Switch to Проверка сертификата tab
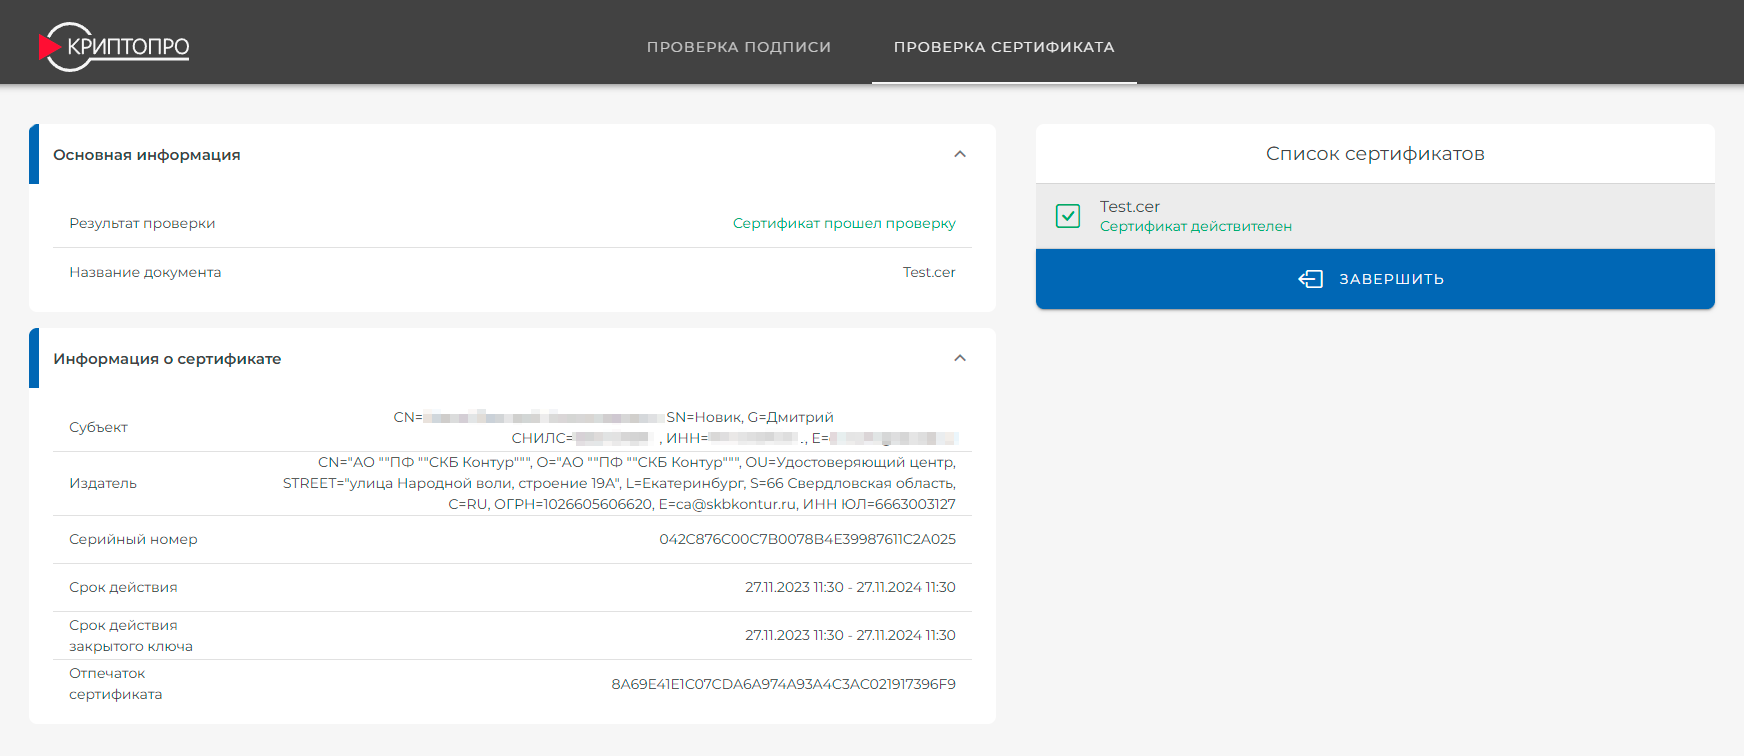 [x=1004, y=47]
